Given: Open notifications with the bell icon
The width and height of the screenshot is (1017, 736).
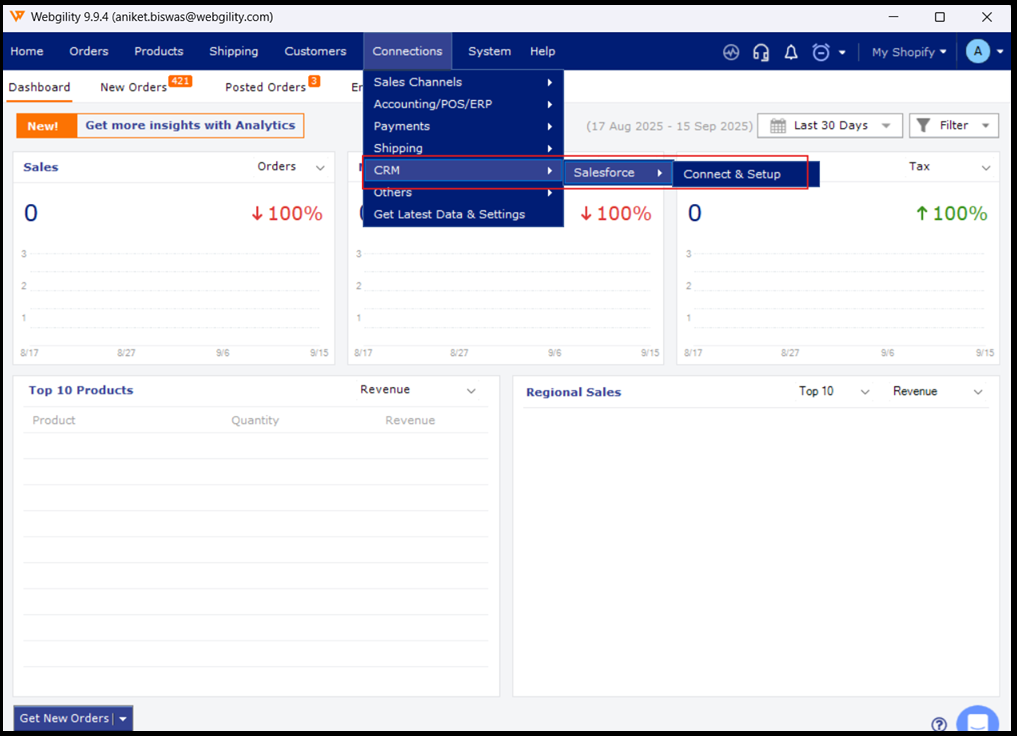Looking at the screenshot, I should (x=791, y=52).
